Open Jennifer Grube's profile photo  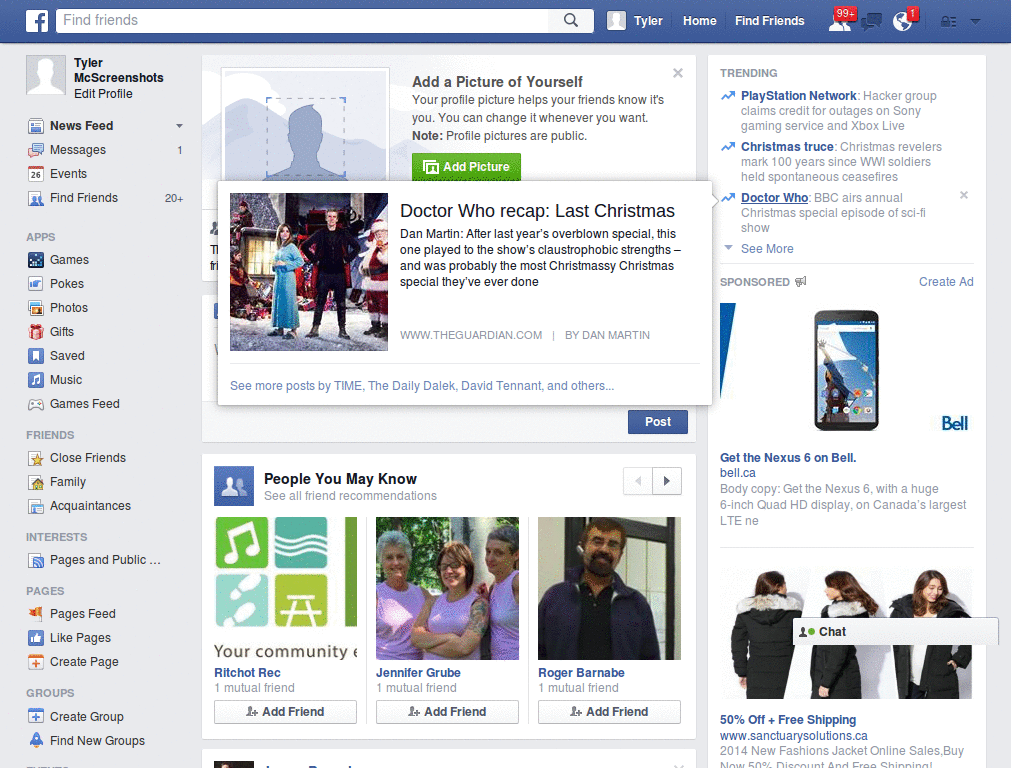447,588
